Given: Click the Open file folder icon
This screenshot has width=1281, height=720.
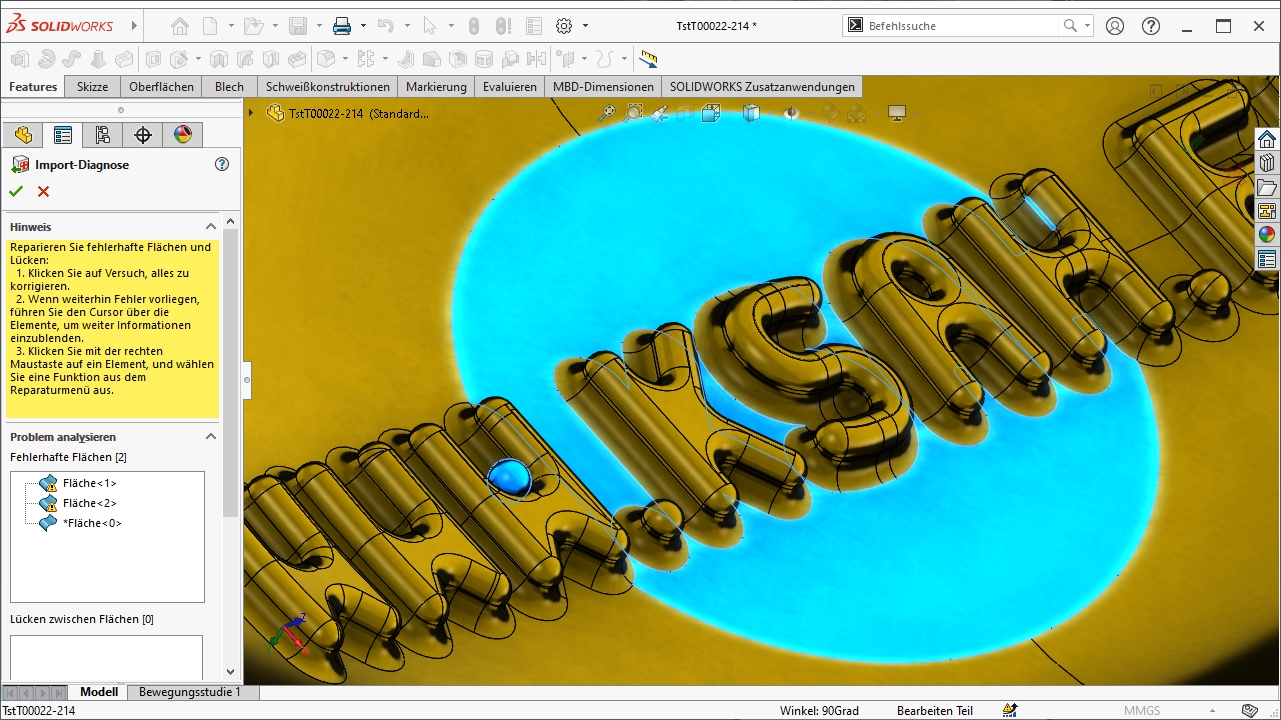Looking at the screenshot, I should 253,26.
